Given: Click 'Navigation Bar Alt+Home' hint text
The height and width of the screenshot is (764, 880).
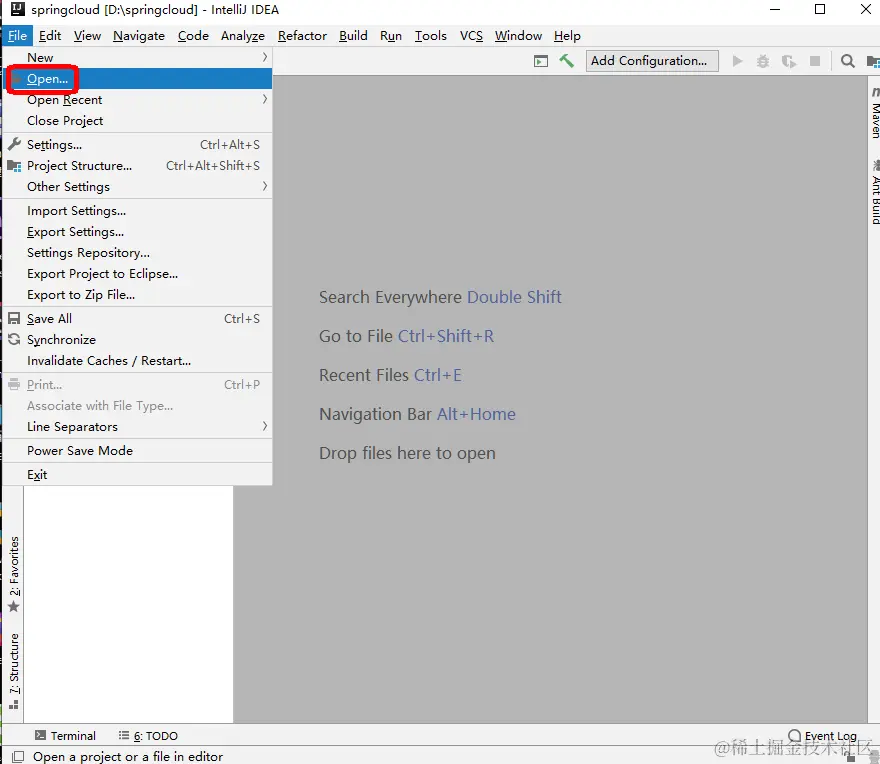Looking at the screenshot, I should point(417,414).
